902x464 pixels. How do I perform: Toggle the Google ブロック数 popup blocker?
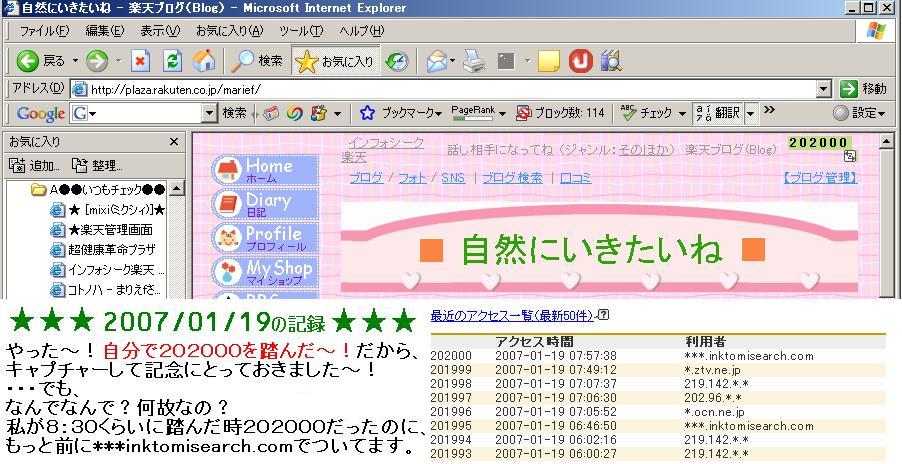click(560, 113)
